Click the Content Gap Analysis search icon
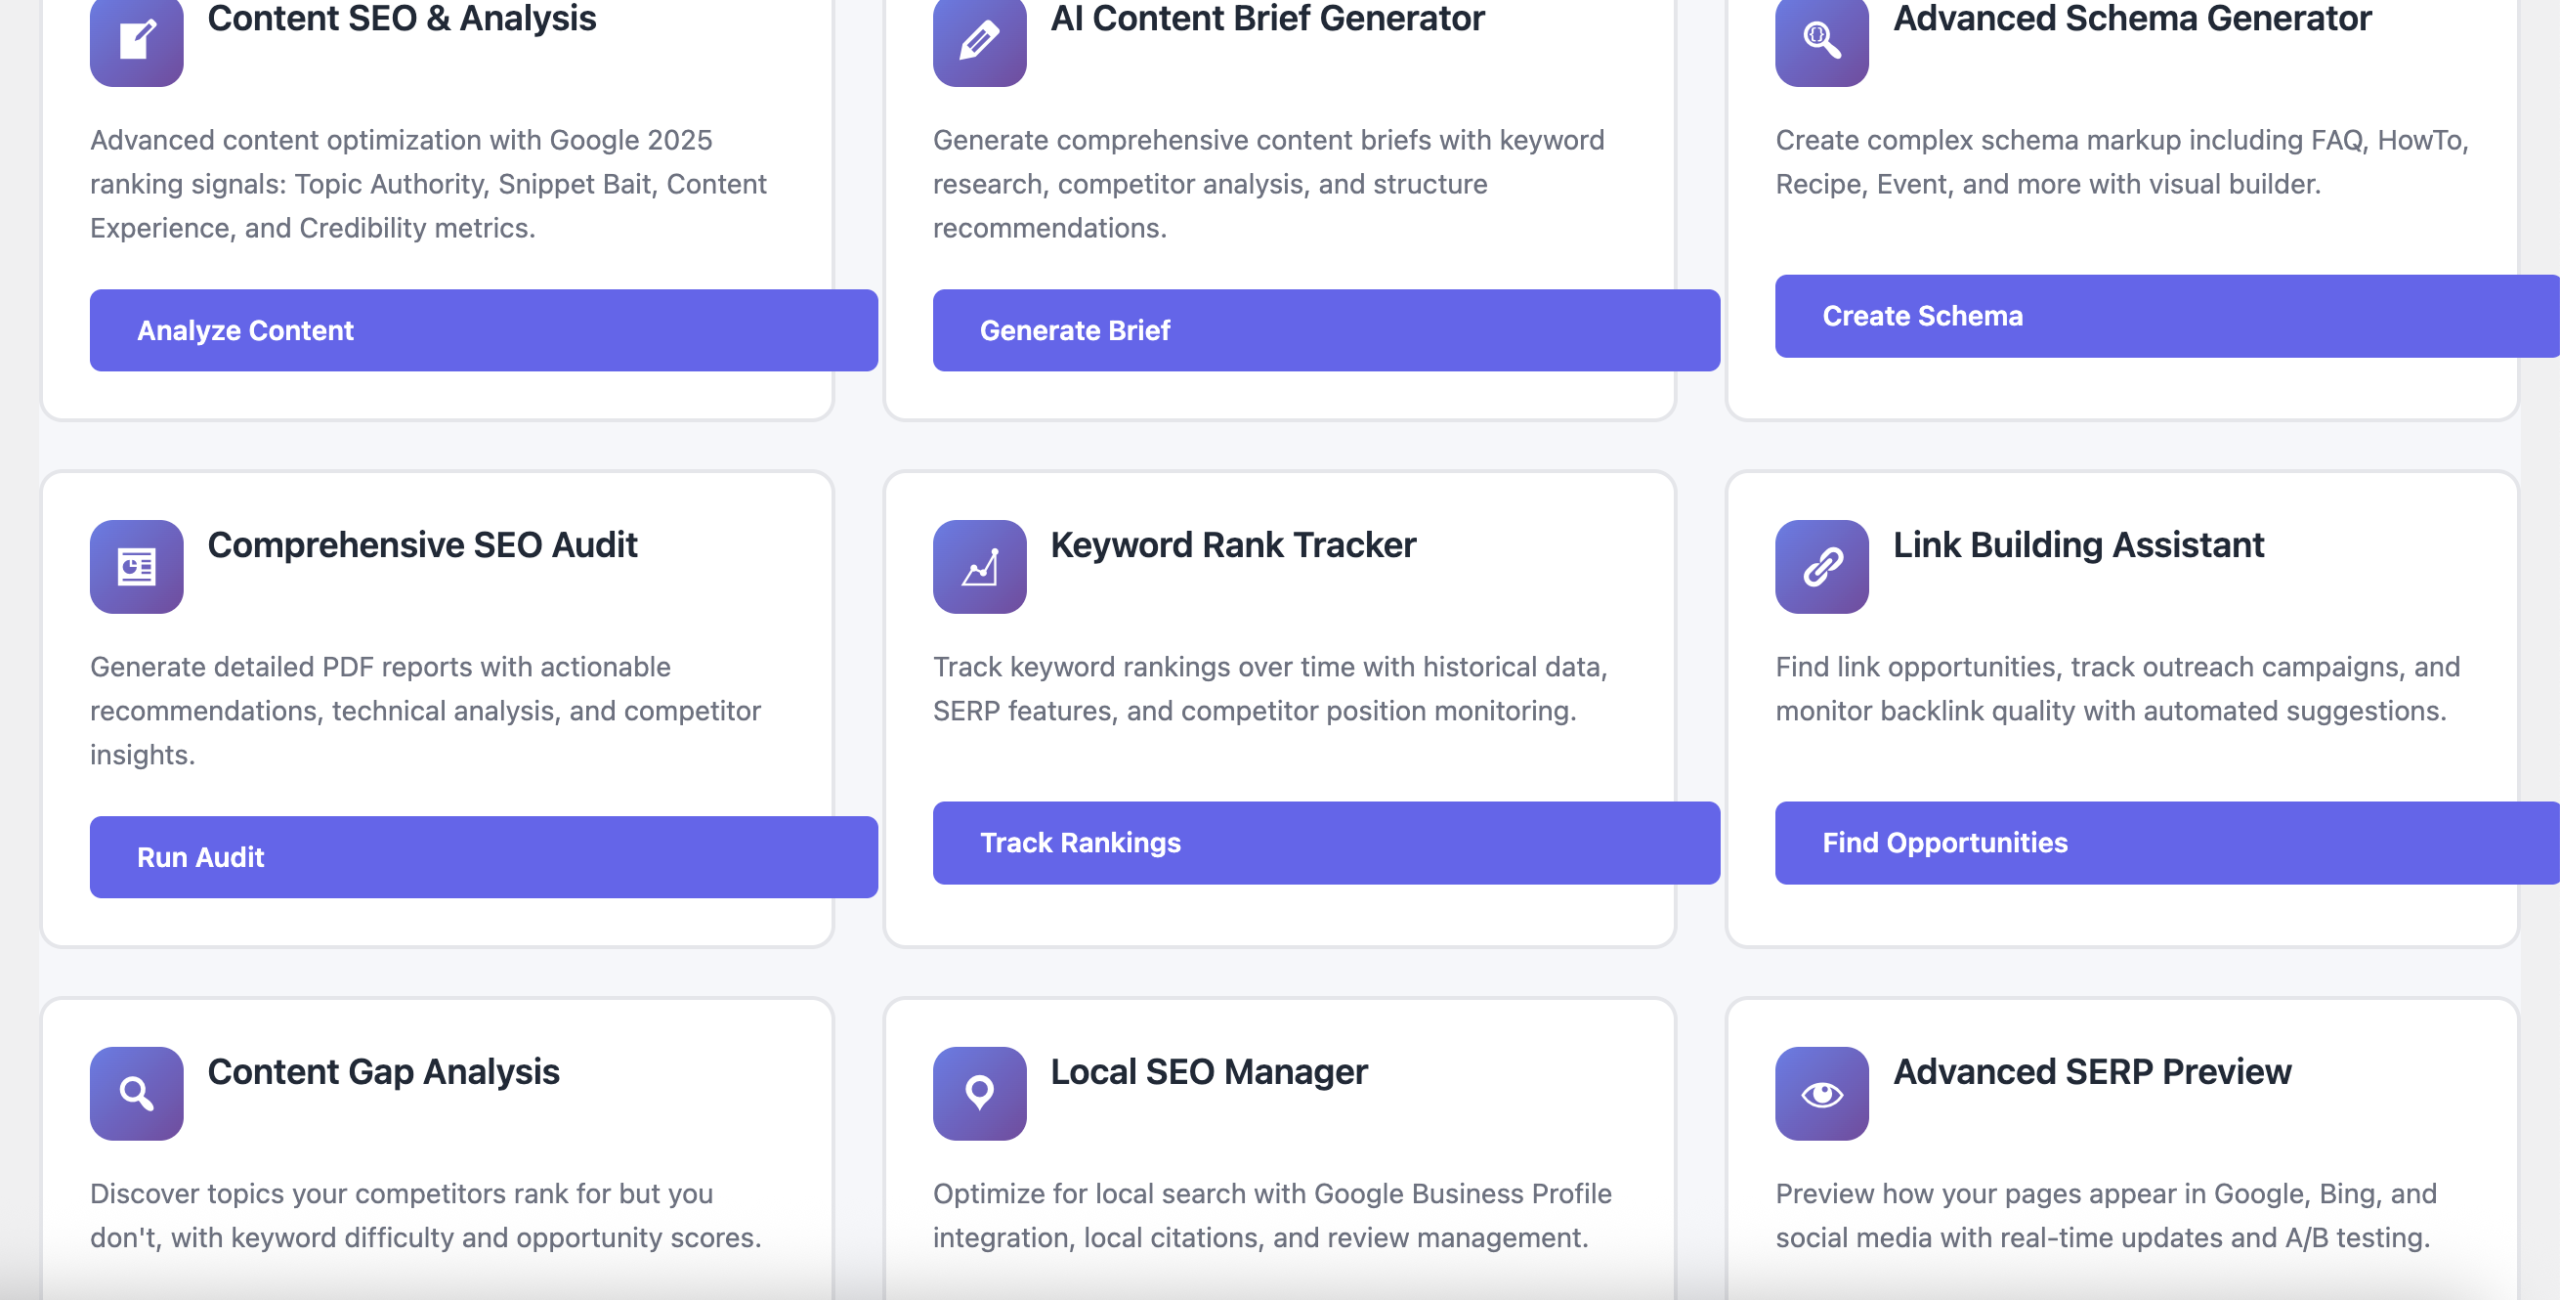 click(x=136, y=1093)
